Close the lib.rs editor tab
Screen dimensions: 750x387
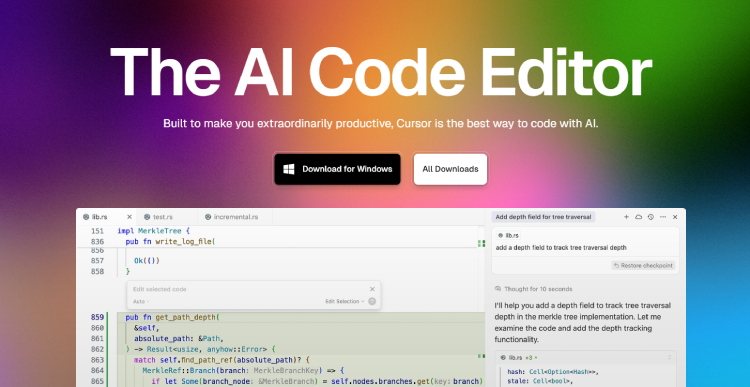[129, 217]
